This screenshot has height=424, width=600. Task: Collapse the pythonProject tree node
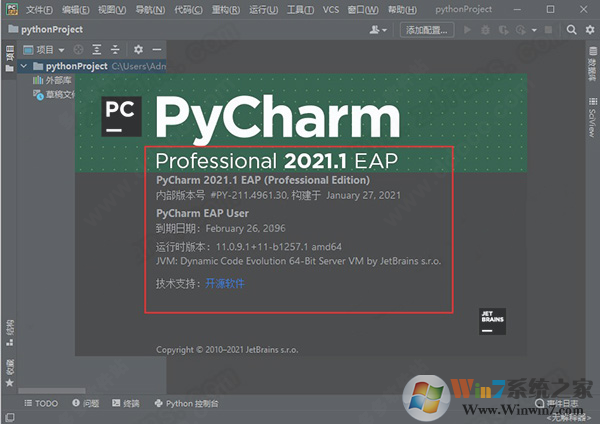pyautogui.click(x=24, y=66)
